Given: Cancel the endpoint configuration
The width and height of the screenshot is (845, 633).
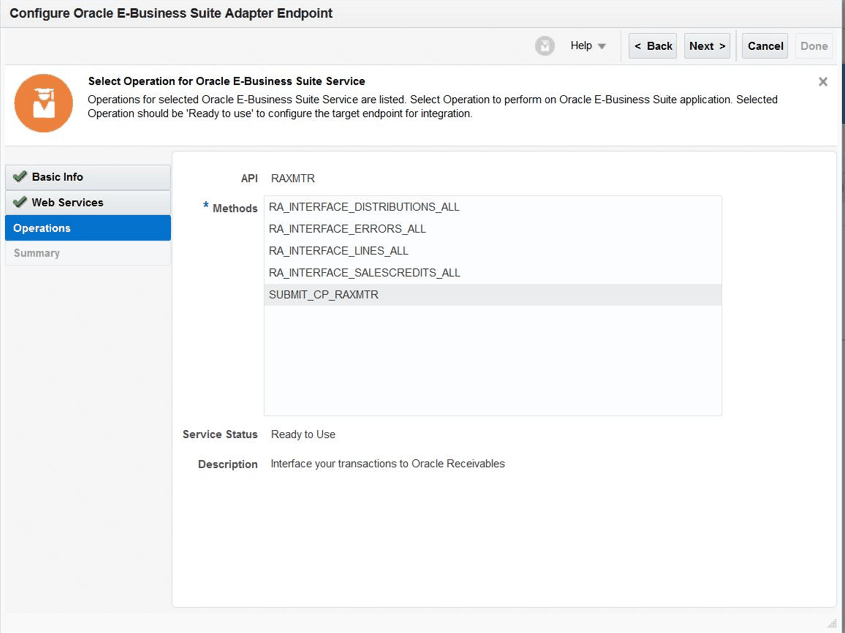Looking at the screenshot, I should [x=765, y=46].
